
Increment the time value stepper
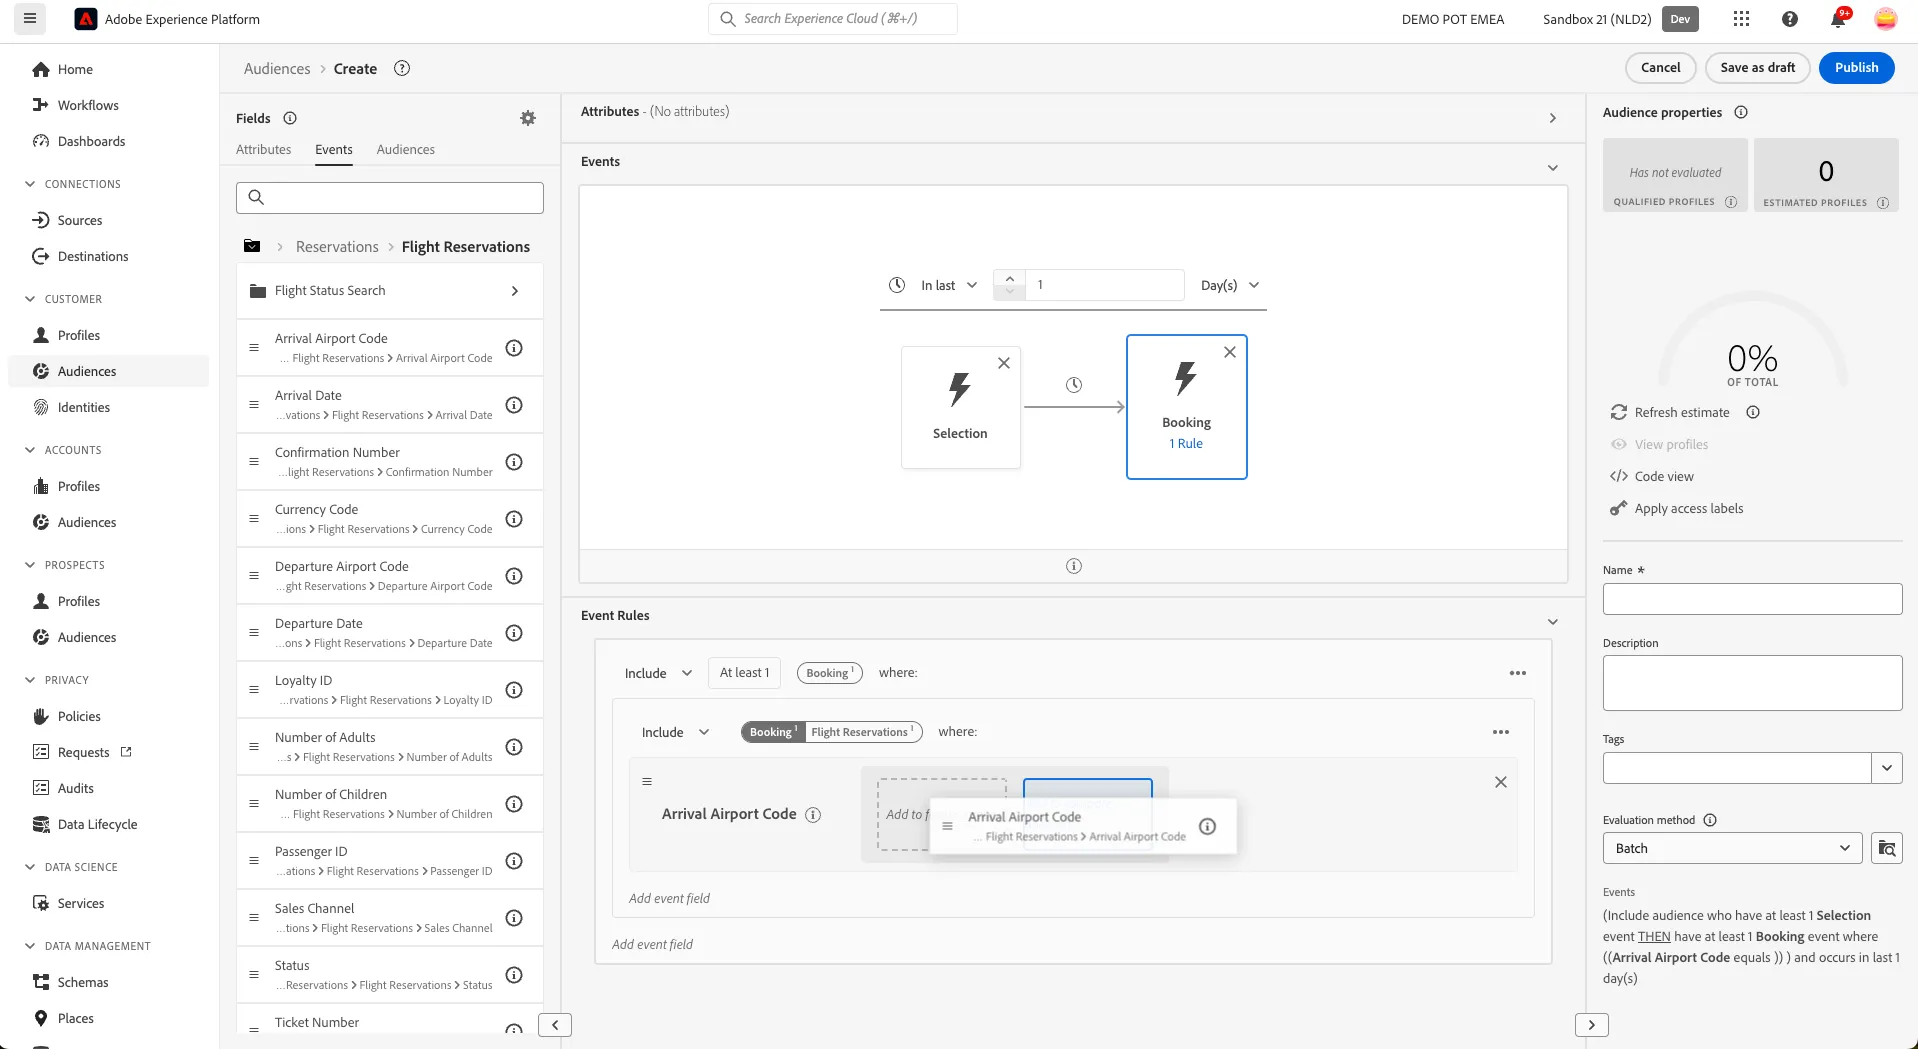click(x=1010, y=279)
